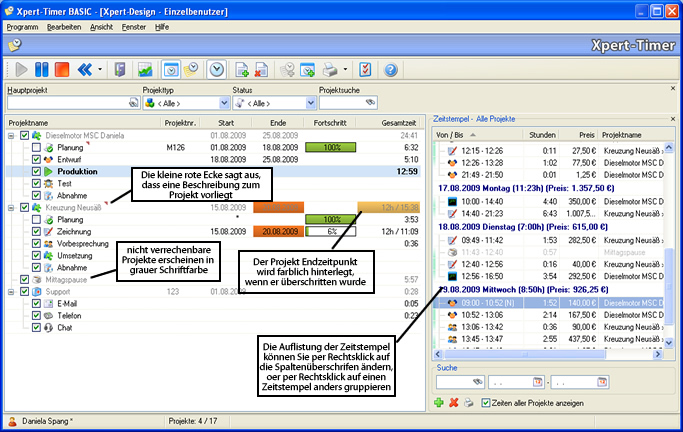Click the binoculars icon in Hauptprojekt field
The height and width of the screenshot is (432, 683).
click(x=134, y=103)
